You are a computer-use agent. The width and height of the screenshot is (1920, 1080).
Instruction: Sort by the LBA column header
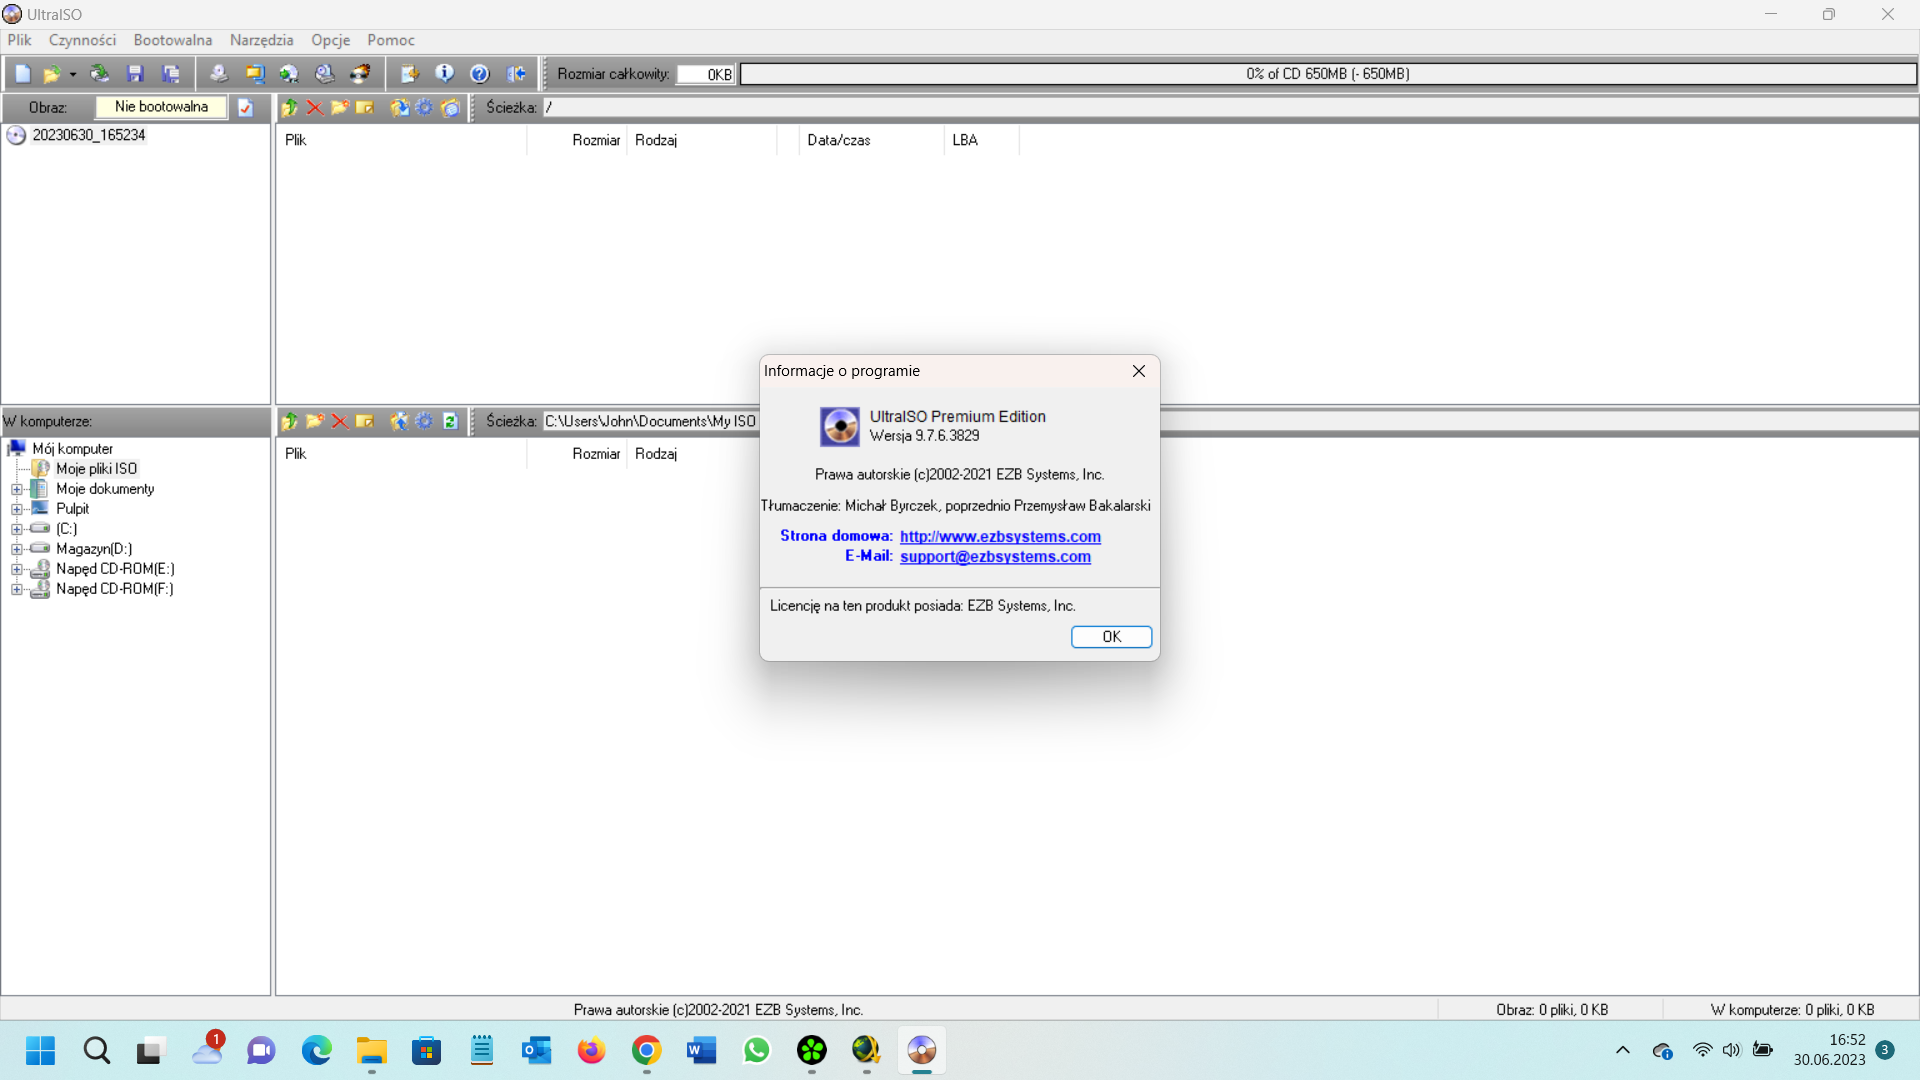pyautogui.click(x=980, y=140)
